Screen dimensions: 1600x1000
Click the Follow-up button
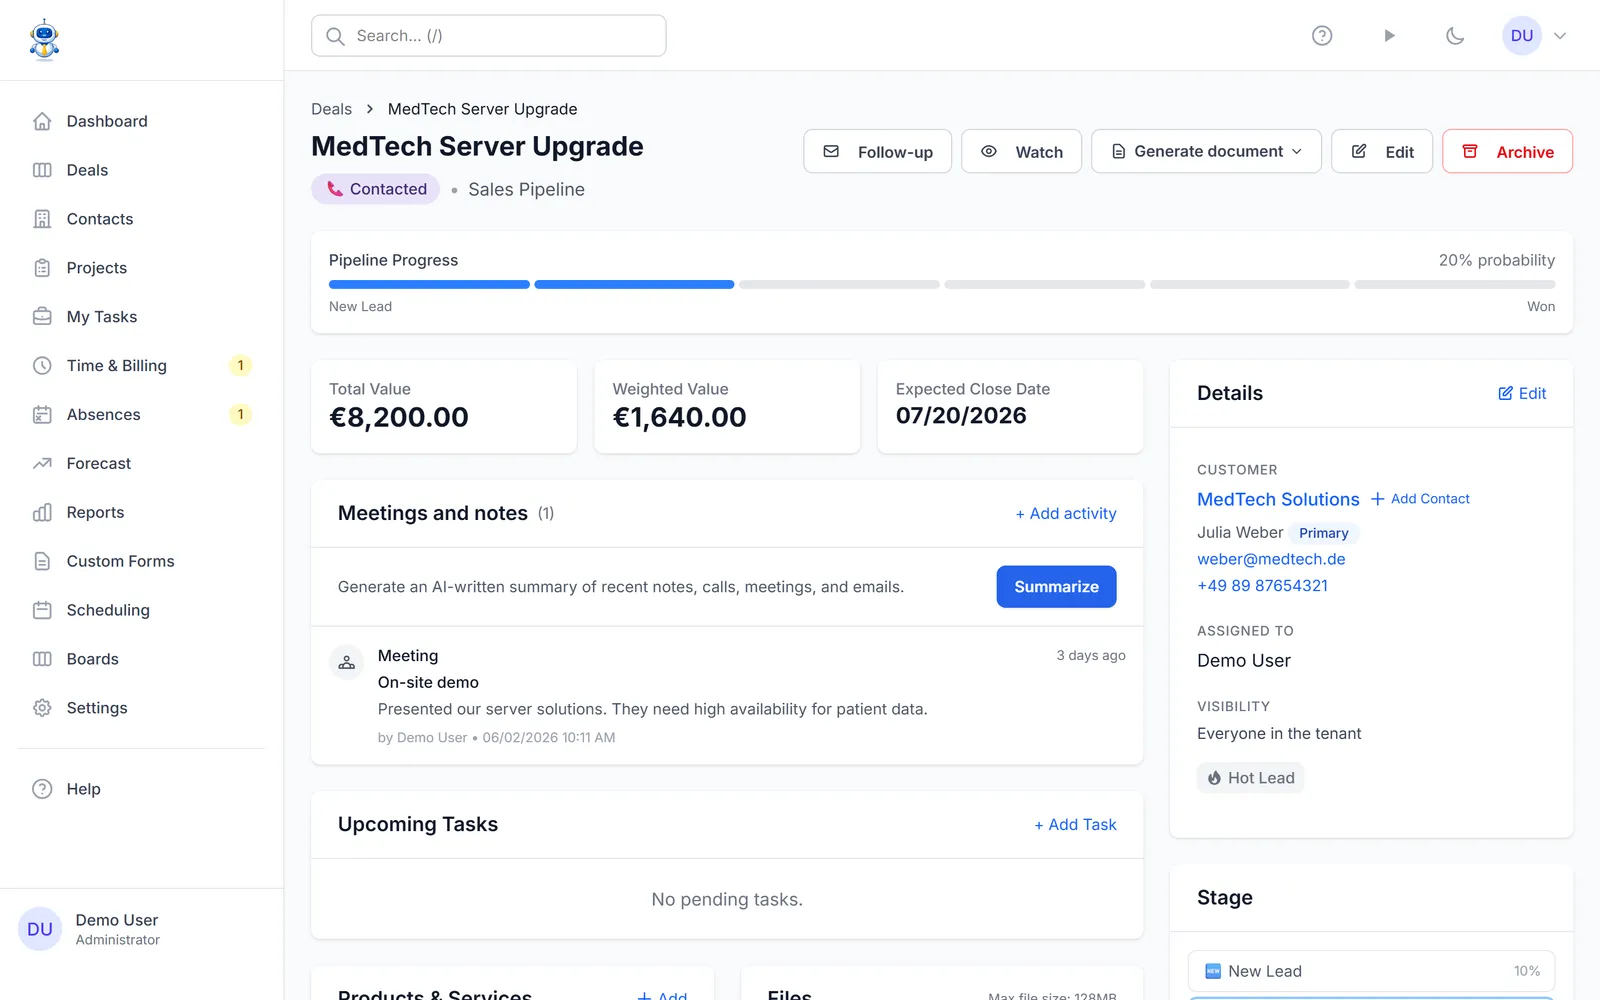[877, 152]
